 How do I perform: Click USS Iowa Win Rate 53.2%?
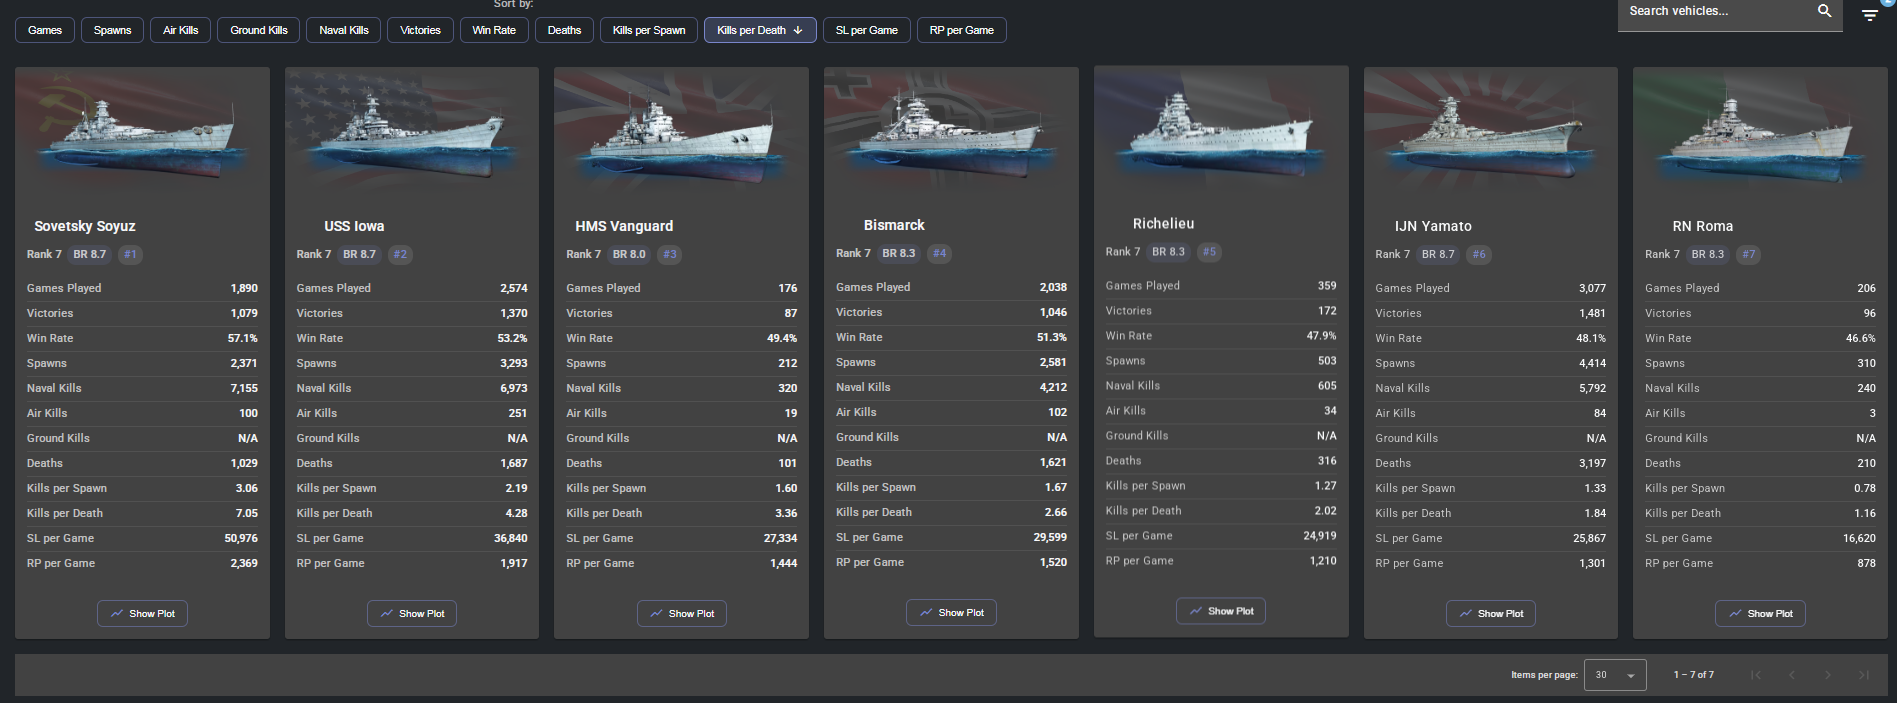512,338
